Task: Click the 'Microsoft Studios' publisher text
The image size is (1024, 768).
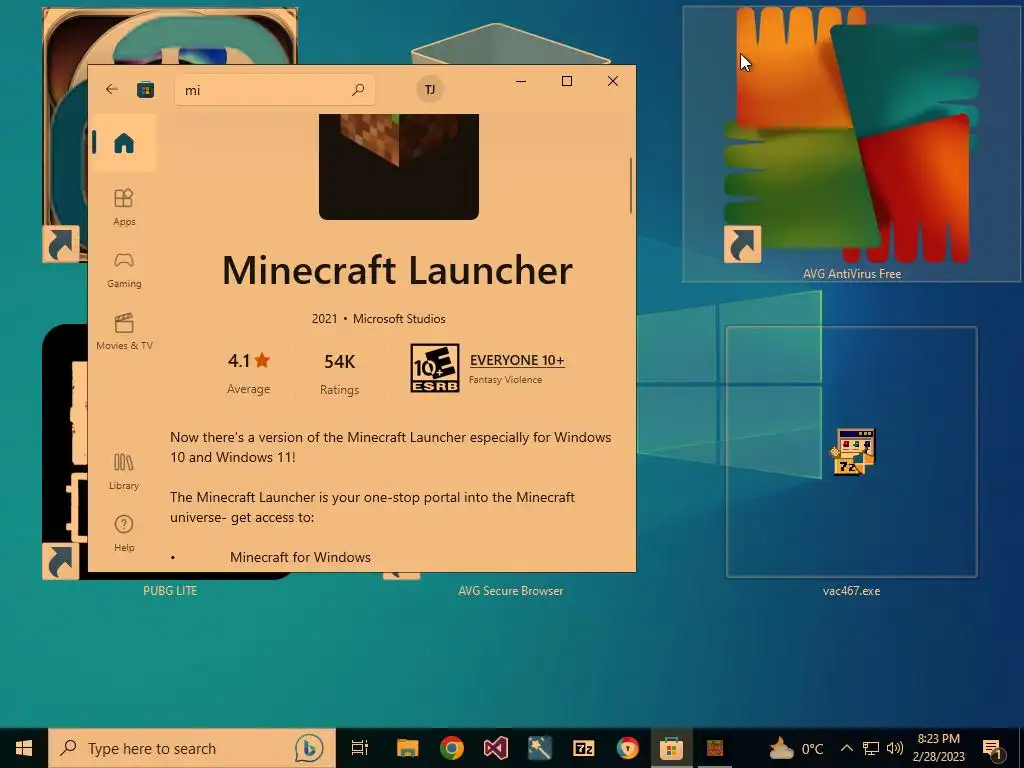Action: [x=399, y=319]
